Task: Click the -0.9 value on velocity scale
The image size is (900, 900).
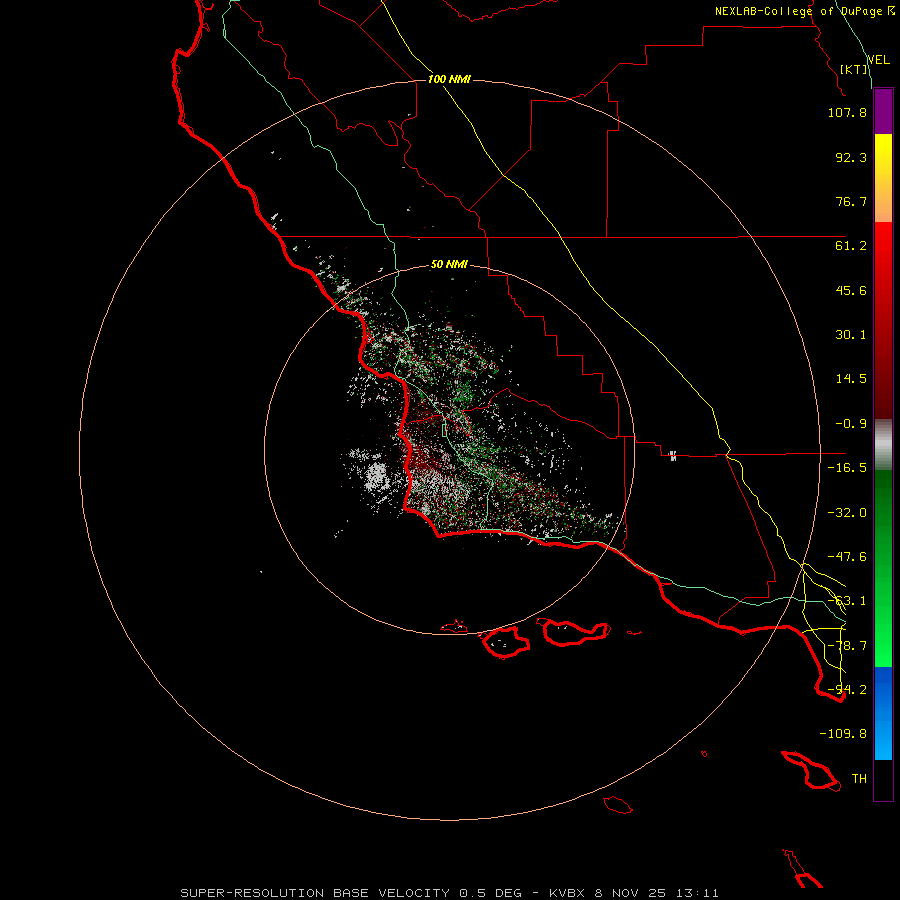Action: tap(851, 424)
